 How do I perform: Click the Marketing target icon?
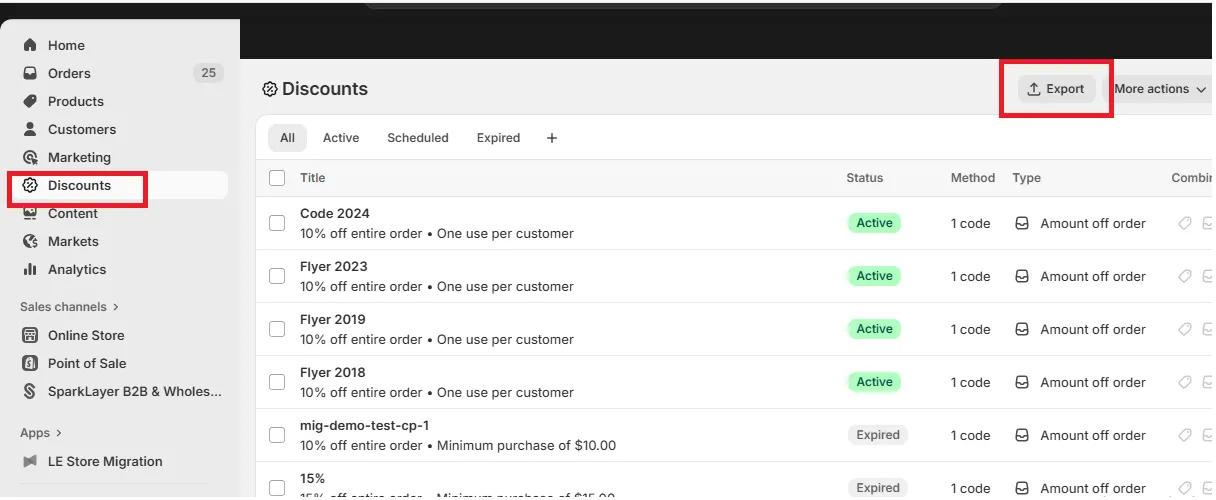tap(30, 157)
